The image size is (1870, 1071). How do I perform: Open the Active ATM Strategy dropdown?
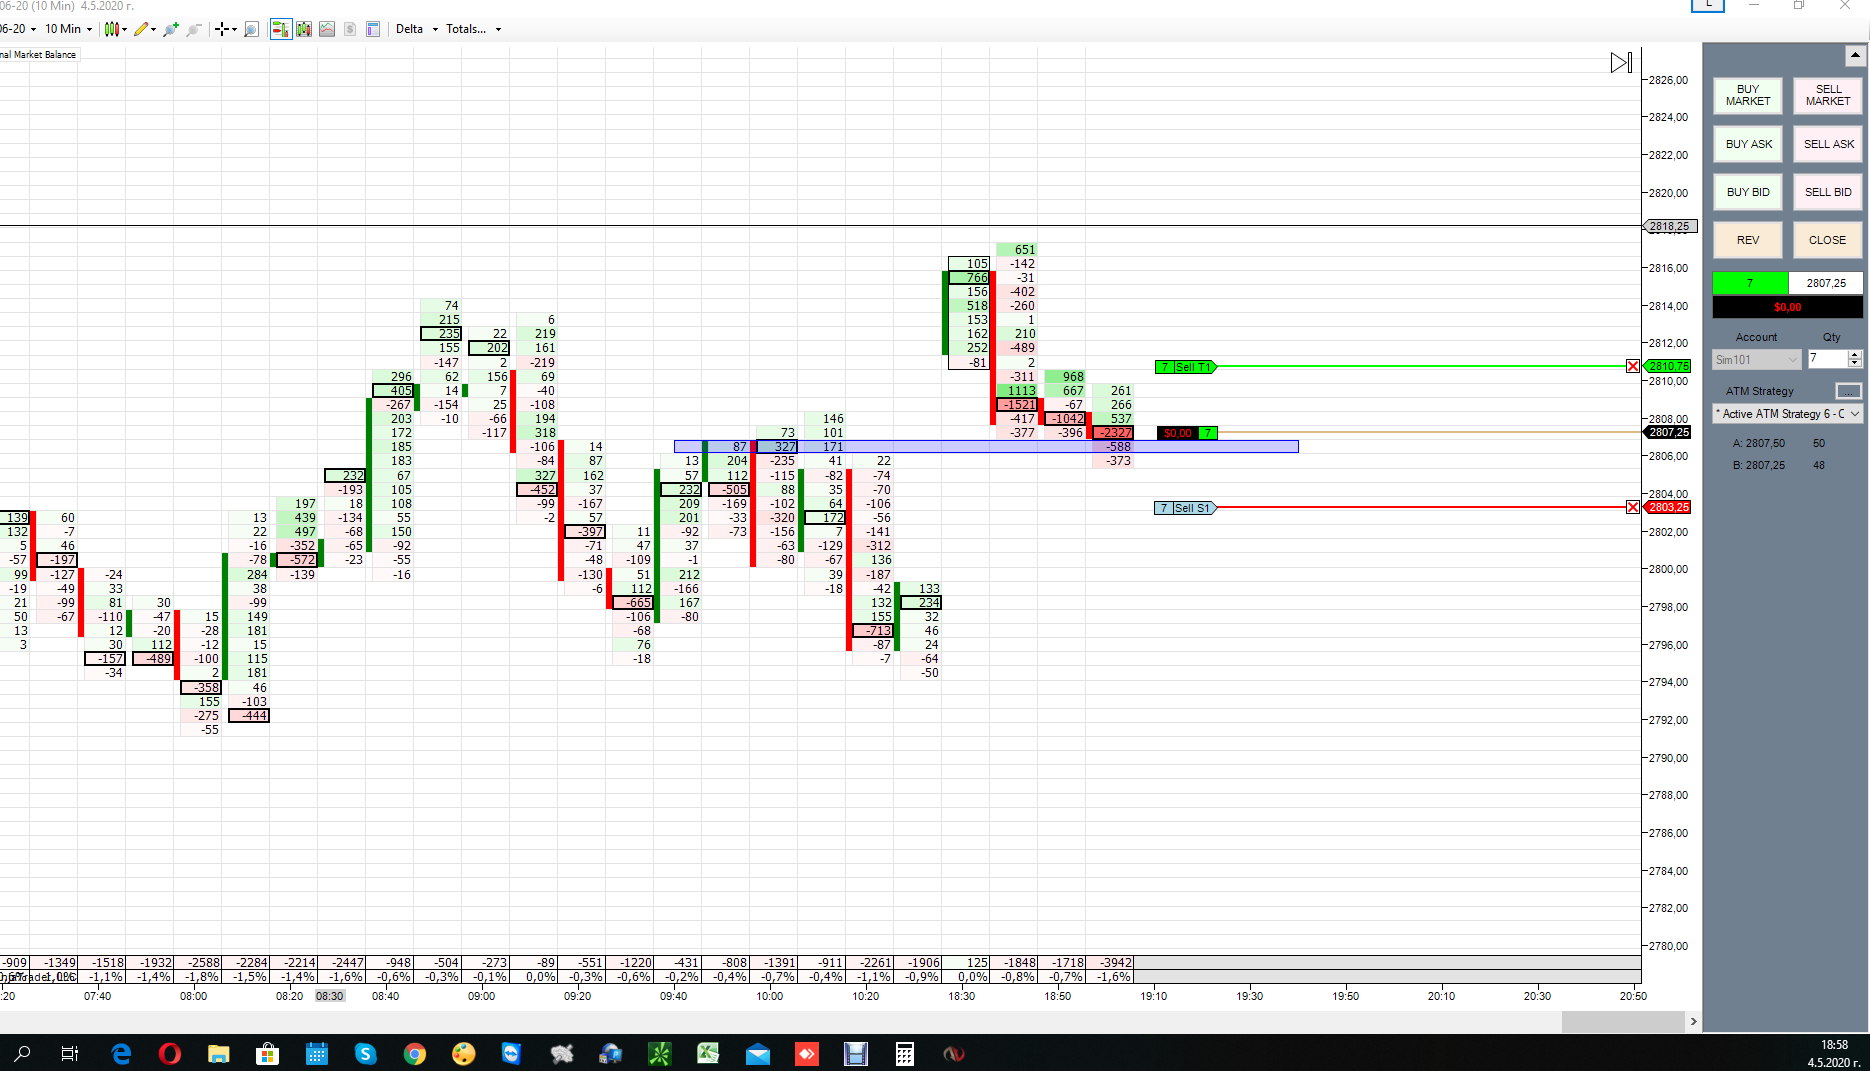1787,414
